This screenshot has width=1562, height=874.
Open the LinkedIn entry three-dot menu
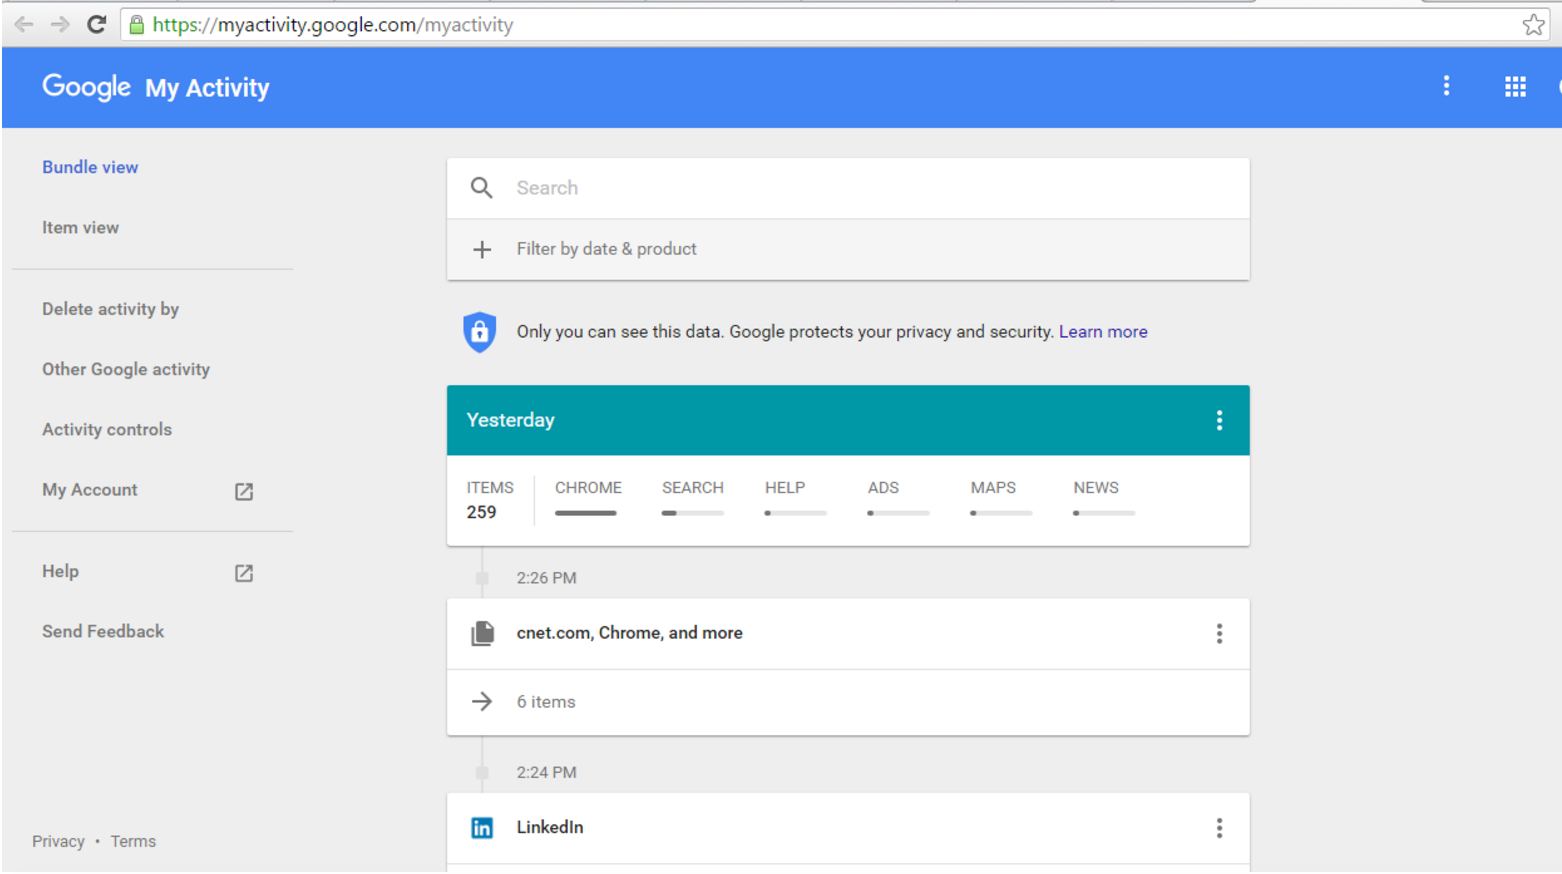click(x=1219, y=828)
